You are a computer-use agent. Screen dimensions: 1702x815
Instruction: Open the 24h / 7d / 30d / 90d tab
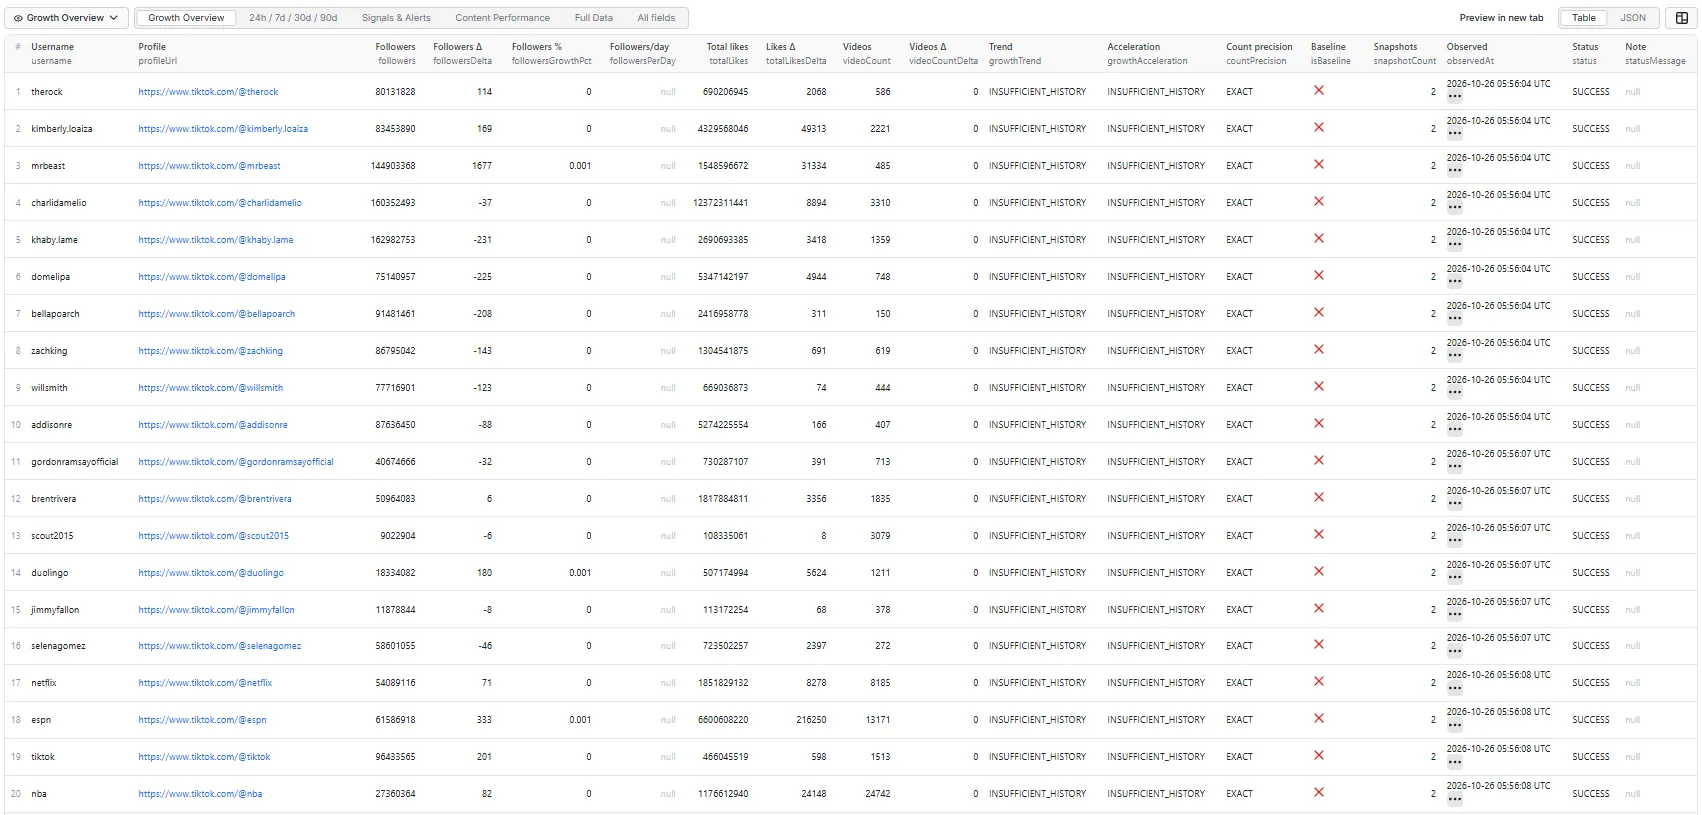[293, 18]
